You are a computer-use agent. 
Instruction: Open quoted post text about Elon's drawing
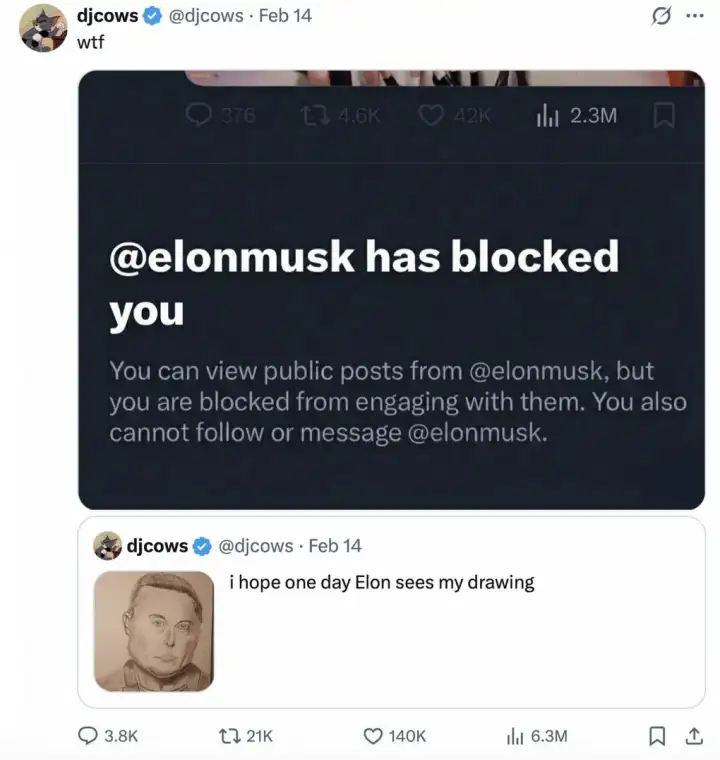382,582
